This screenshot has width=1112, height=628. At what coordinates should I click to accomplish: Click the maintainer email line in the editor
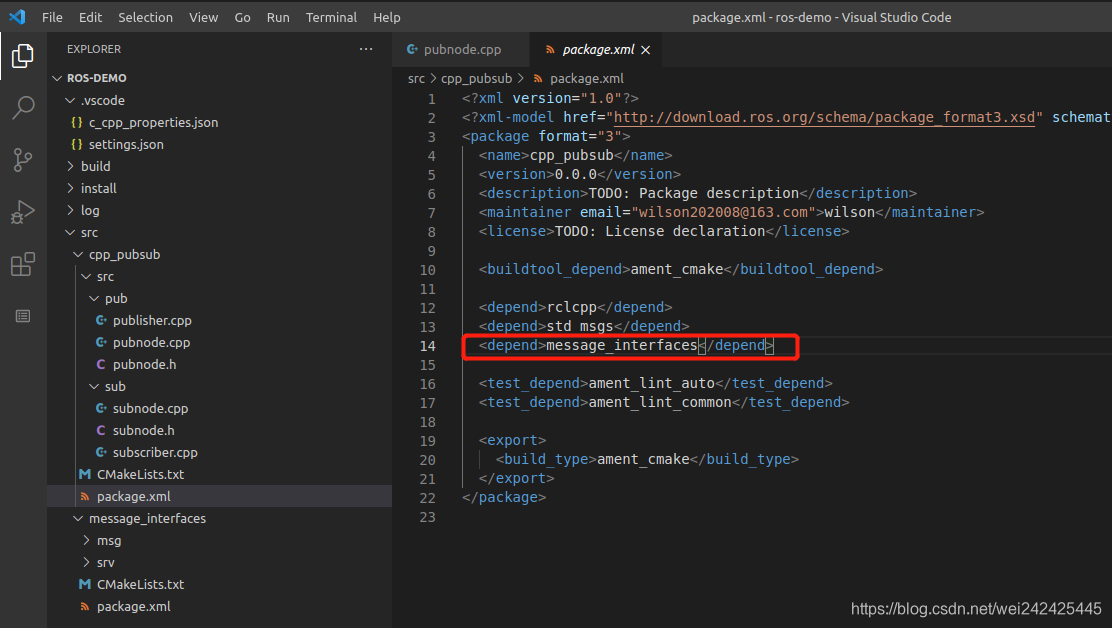(x=731, y=212)
